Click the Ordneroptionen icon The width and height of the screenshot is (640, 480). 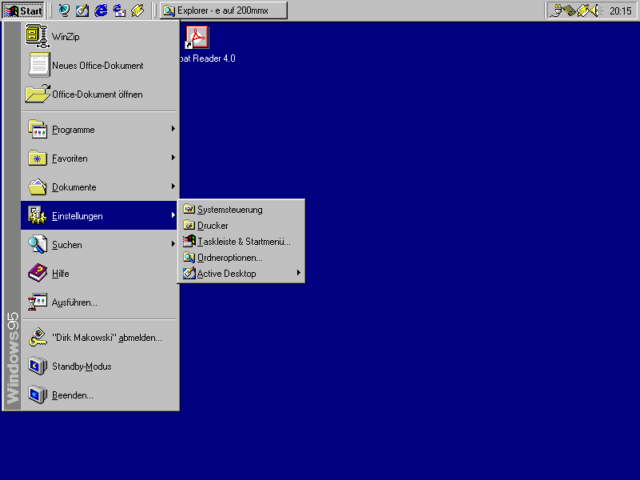click(189, 257)
